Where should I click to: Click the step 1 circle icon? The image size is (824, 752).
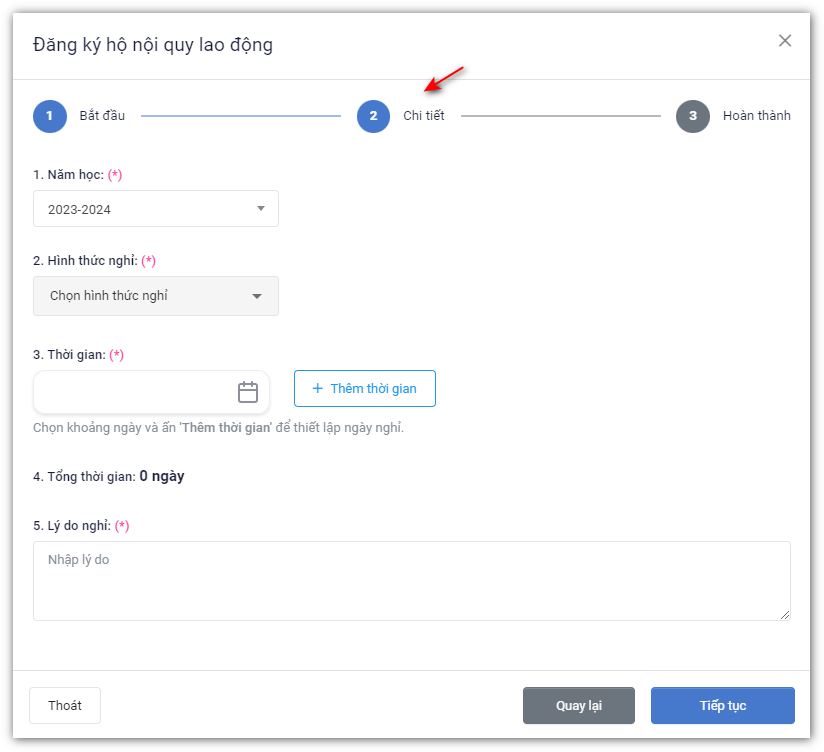(x=49, y=116)
